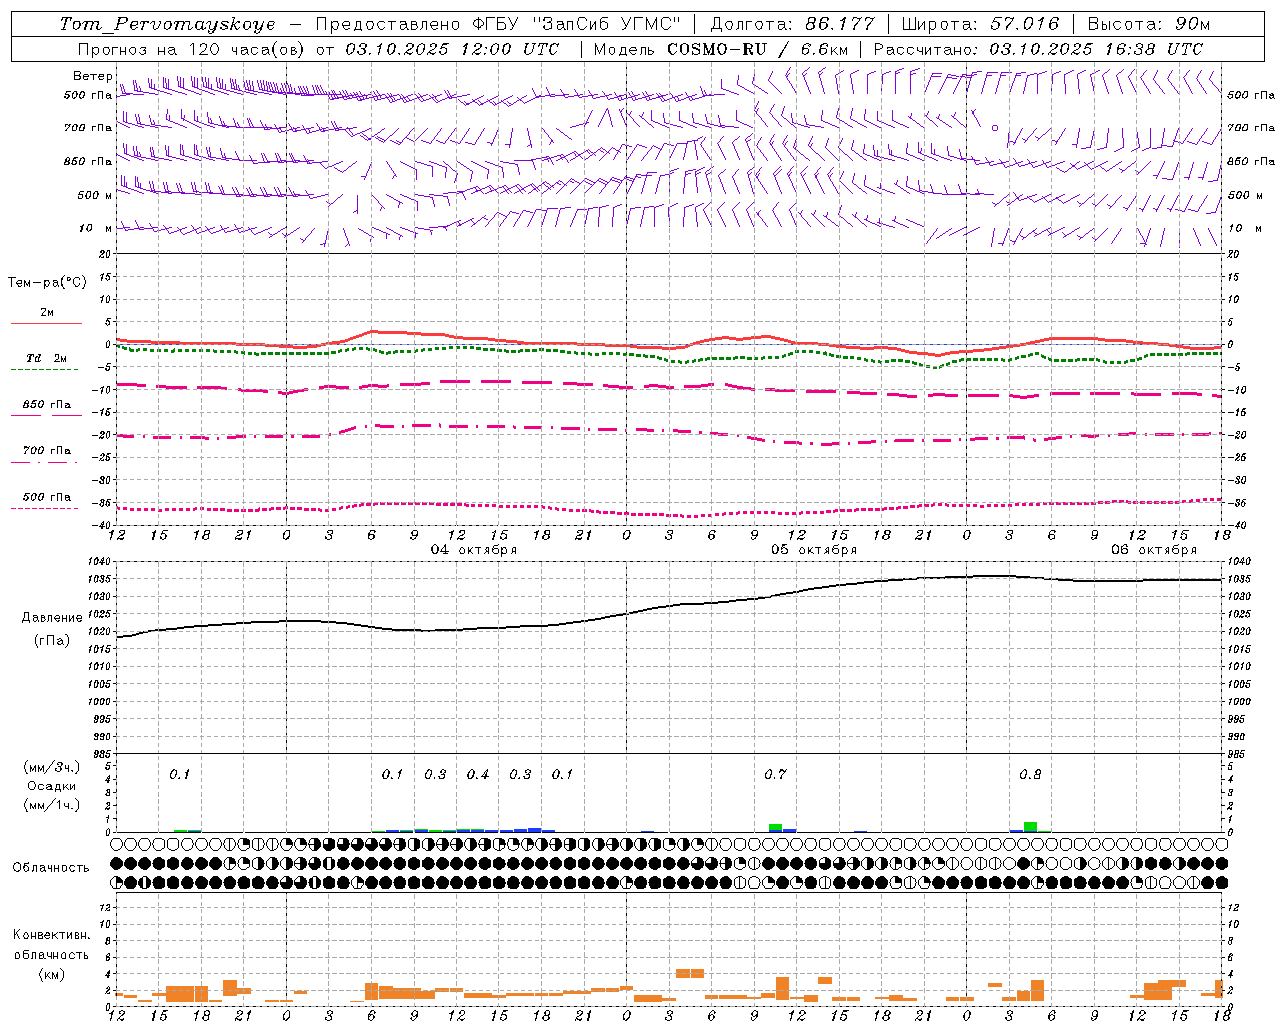The width and height of the screenshot is (1280, 1024).
Task: Select the forecast start 03.10.2025 12:00 UTC
Action: pos(452,49)
